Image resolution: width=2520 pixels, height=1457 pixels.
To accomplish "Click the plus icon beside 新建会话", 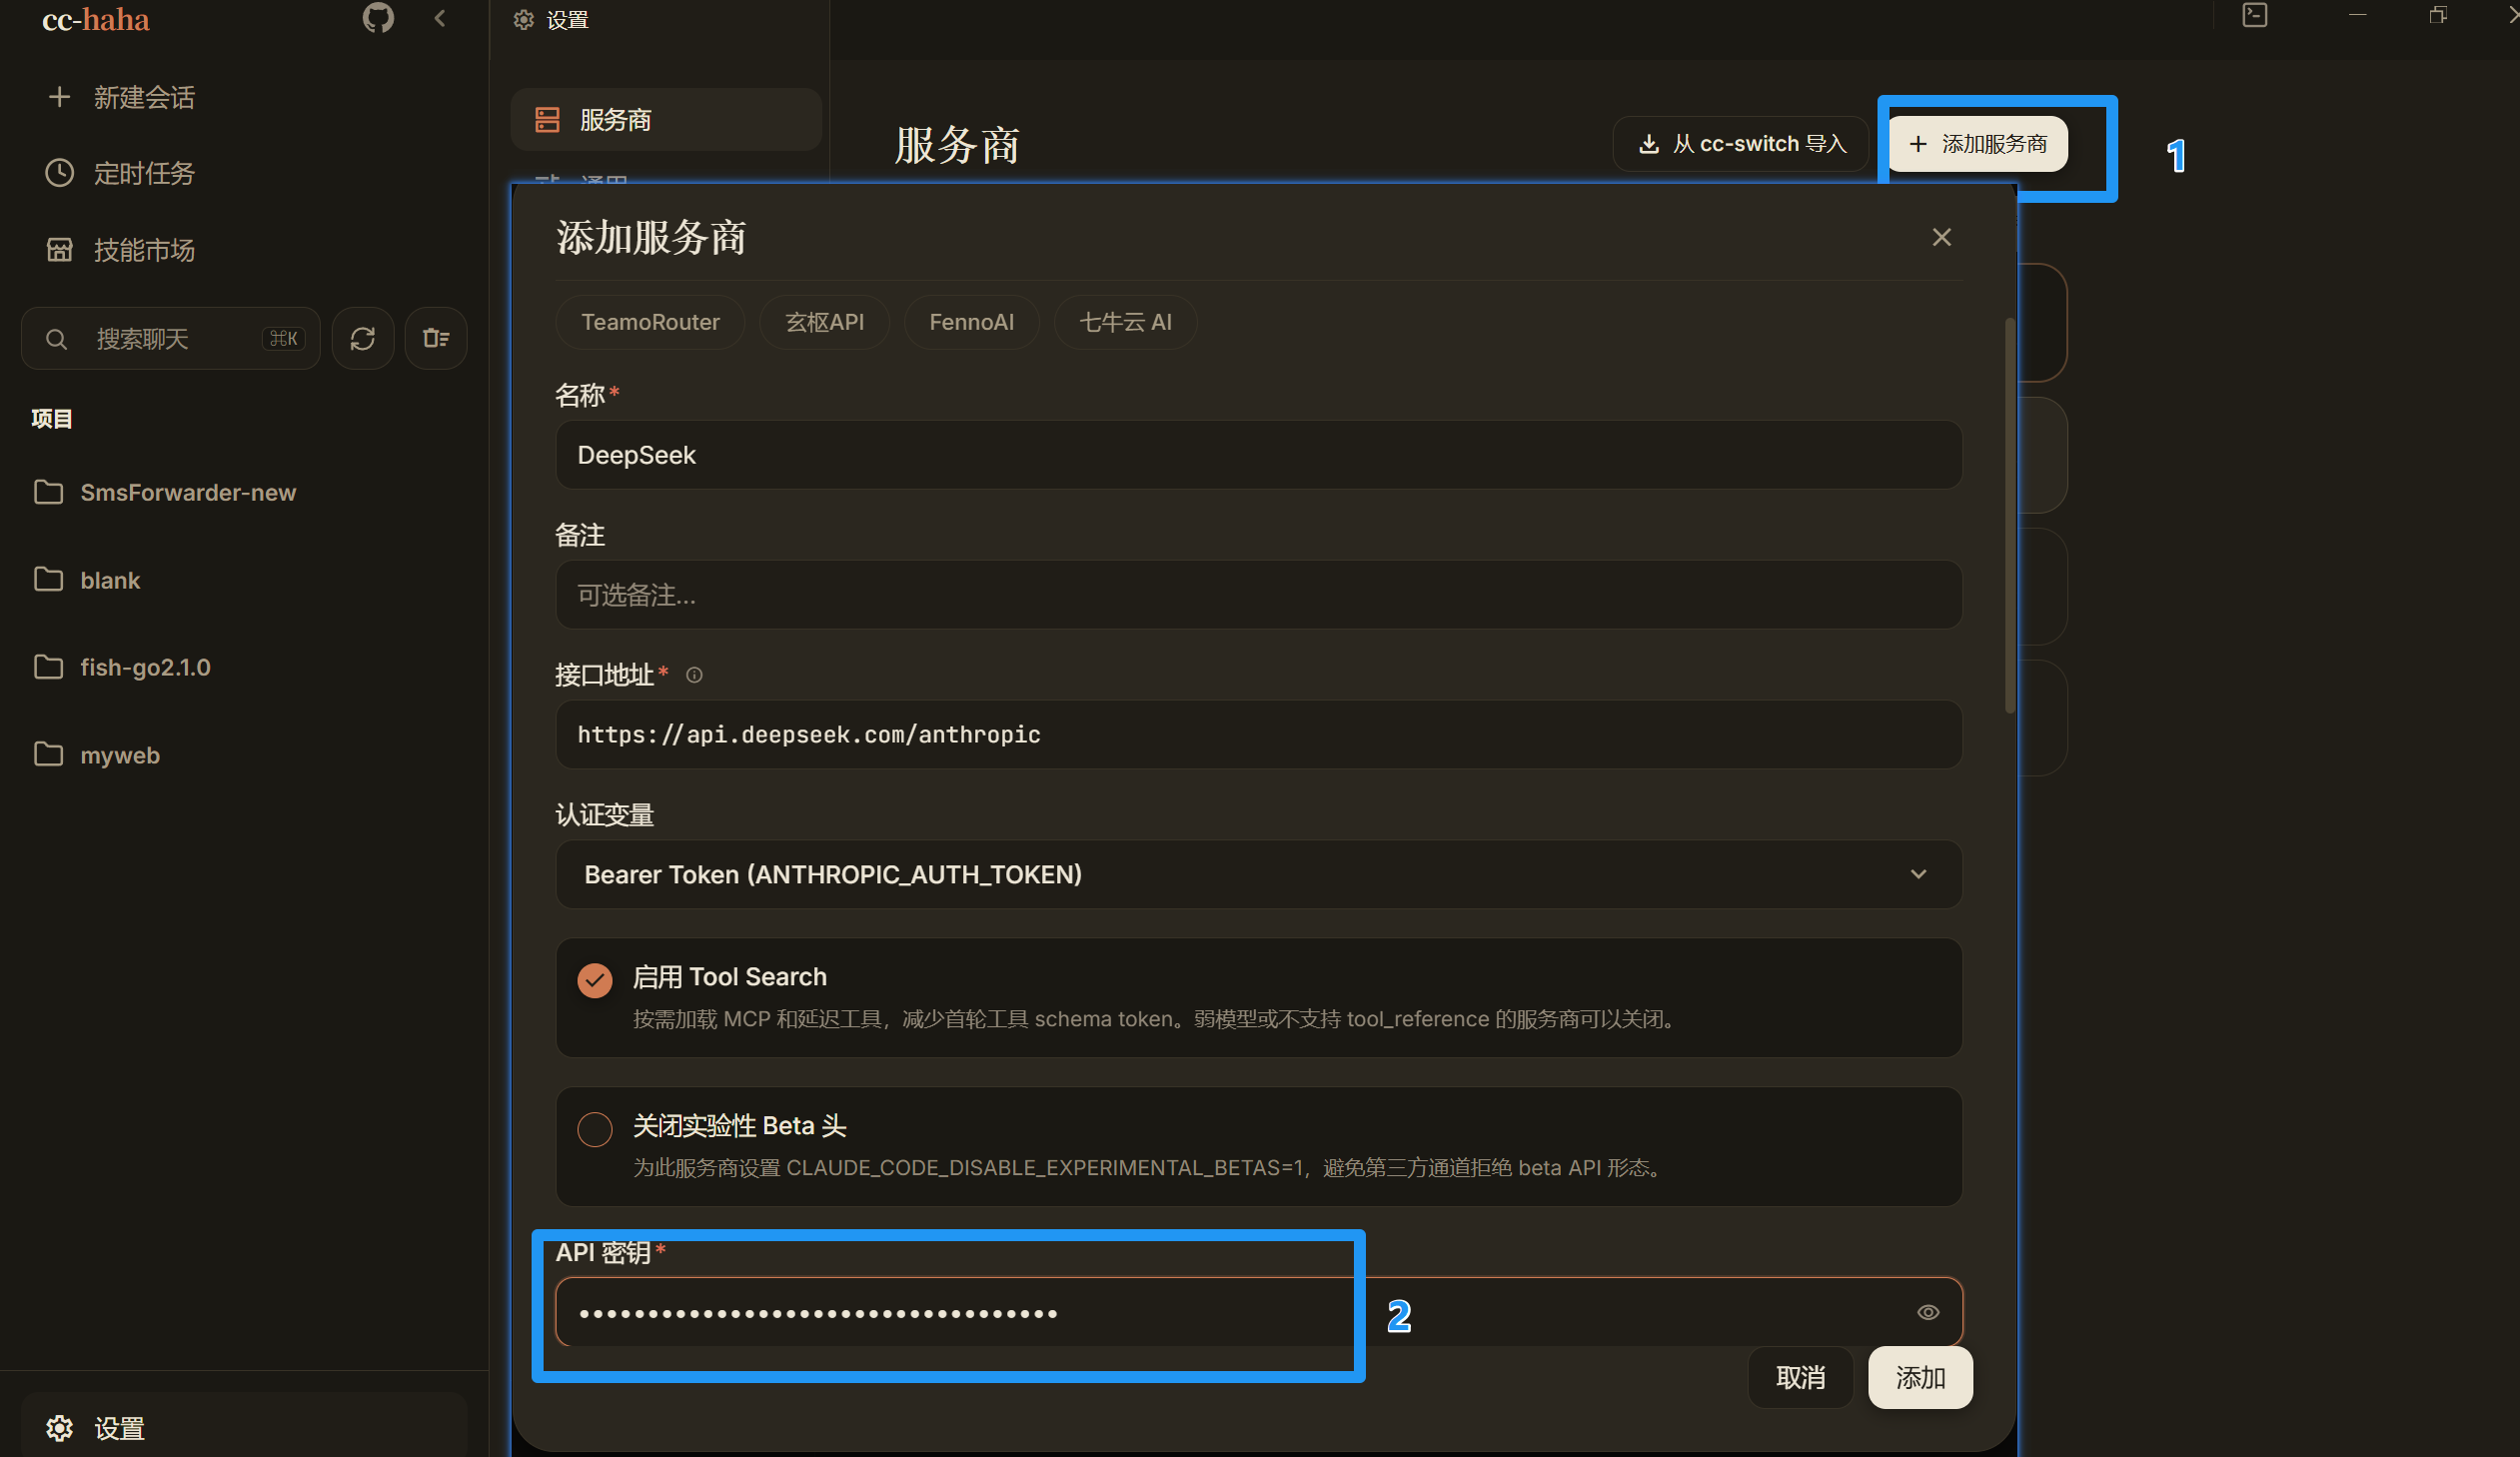I will pos(59,97).
